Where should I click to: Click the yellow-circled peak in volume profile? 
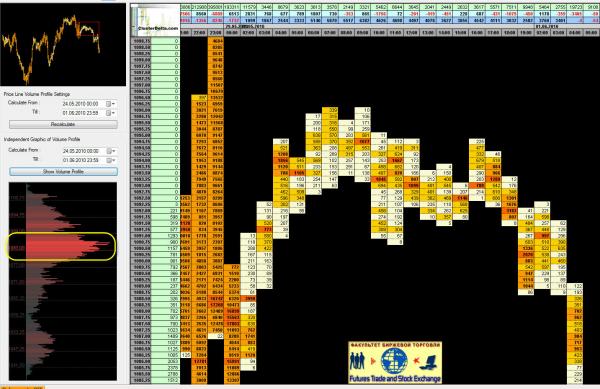click(61, 246)
